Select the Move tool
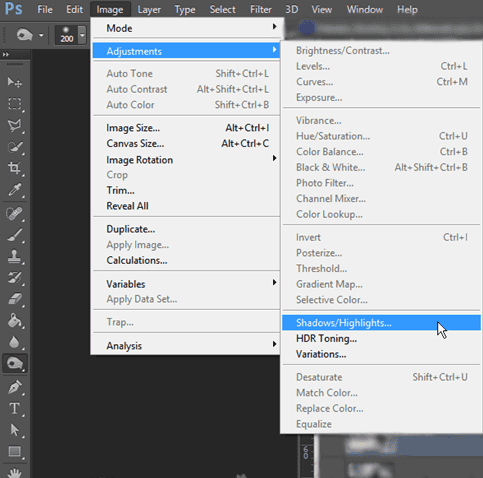The height and width of the screenshot is (478, 483). point(14,82)
